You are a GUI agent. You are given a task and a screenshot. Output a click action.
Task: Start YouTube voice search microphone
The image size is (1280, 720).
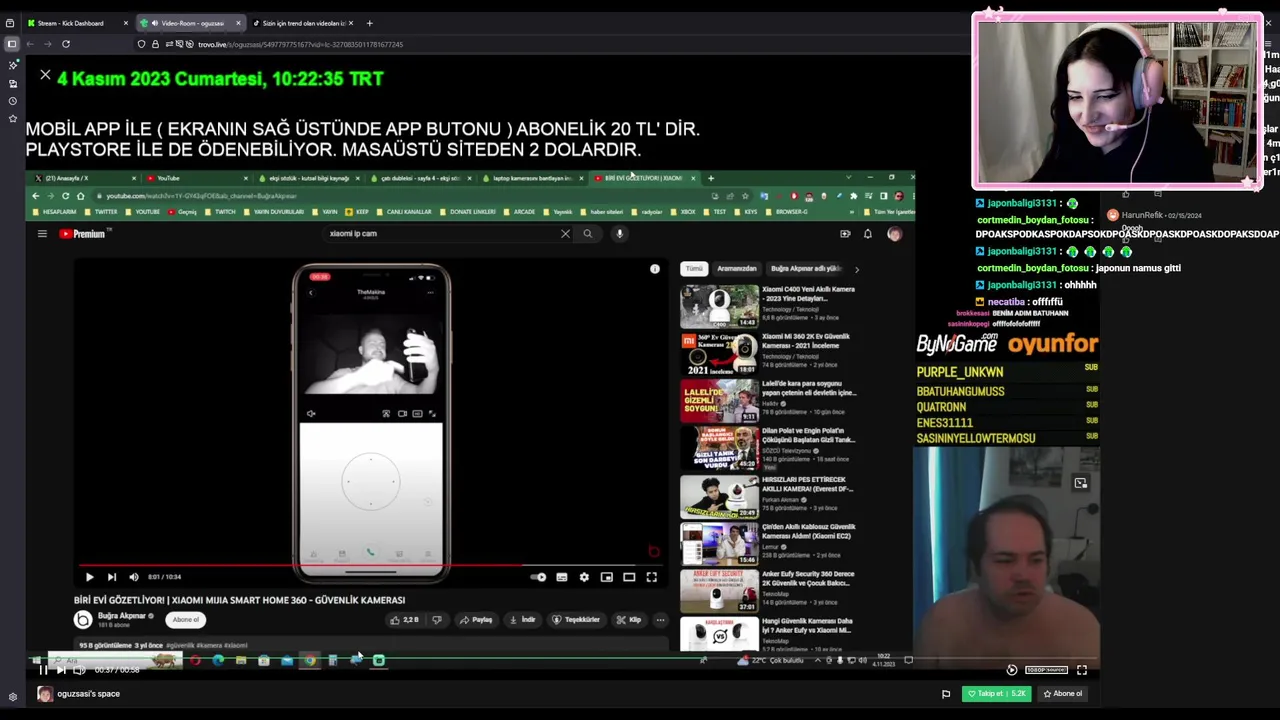point(620,234)
